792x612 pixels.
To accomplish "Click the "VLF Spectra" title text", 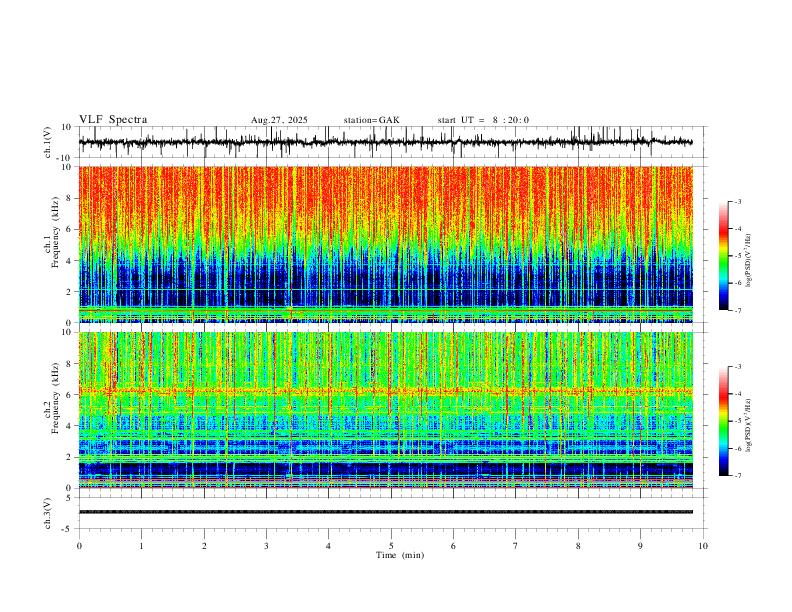I will click(113, 120).
